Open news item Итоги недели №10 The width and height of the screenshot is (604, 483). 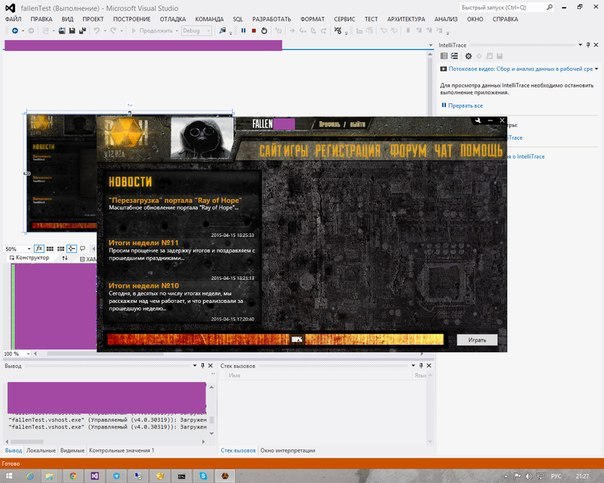point(144,285)
